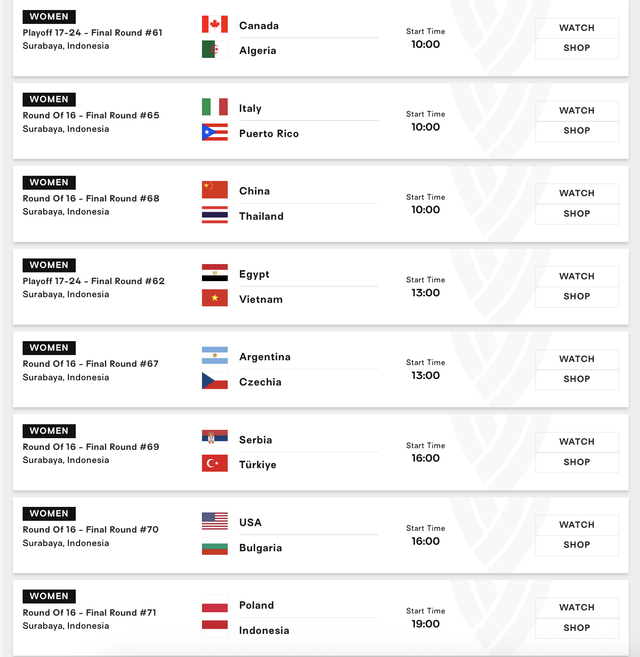Open Round Of 16 Final Round #70 details
Viewport: 640px width, 657px height.
click(91, 530)
